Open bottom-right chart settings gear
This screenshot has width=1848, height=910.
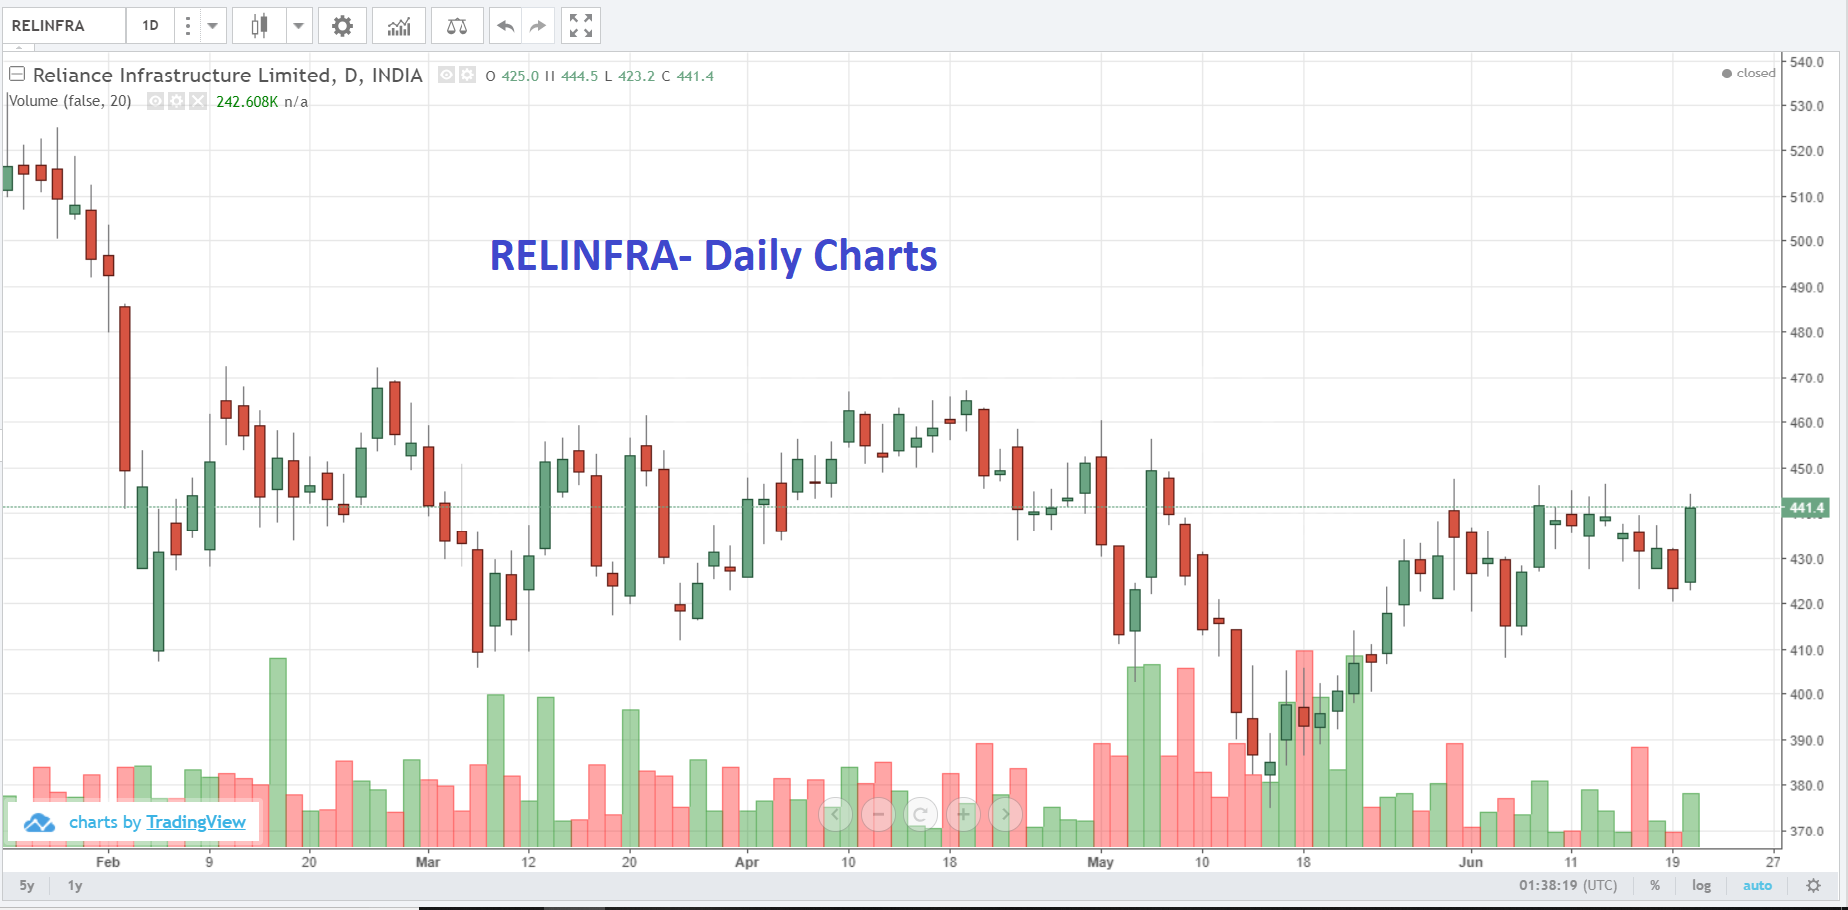(1813, 886)
